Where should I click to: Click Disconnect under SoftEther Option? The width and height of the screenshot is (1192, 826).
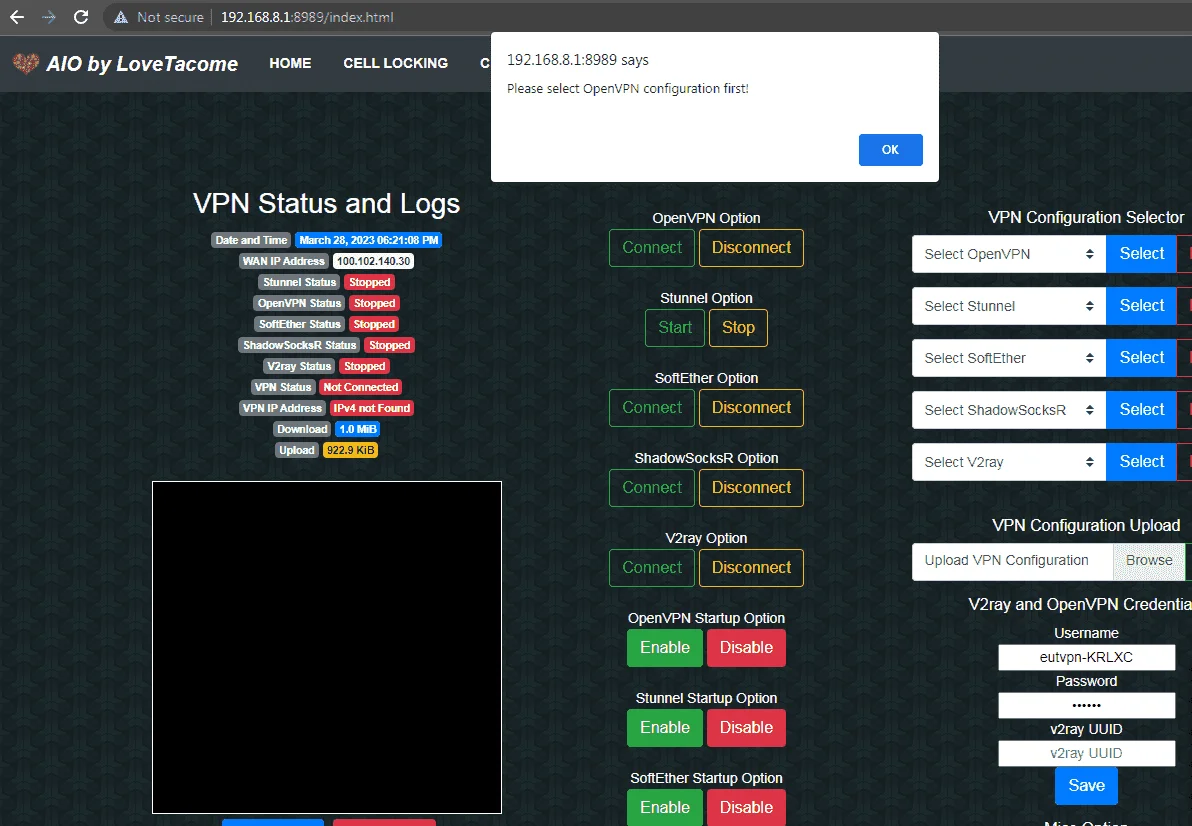click(751, 408)
